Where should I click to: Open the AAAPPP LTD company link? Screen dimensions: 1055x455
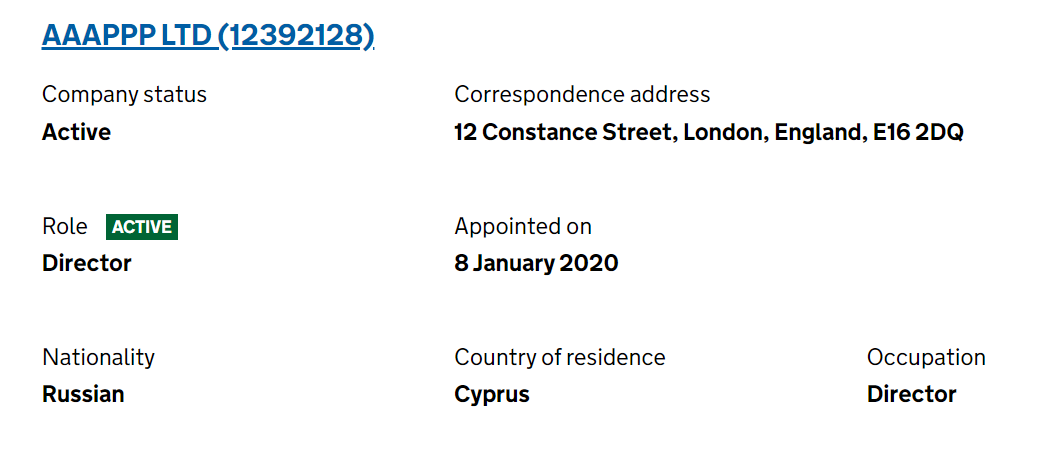[x=208, y=36]
